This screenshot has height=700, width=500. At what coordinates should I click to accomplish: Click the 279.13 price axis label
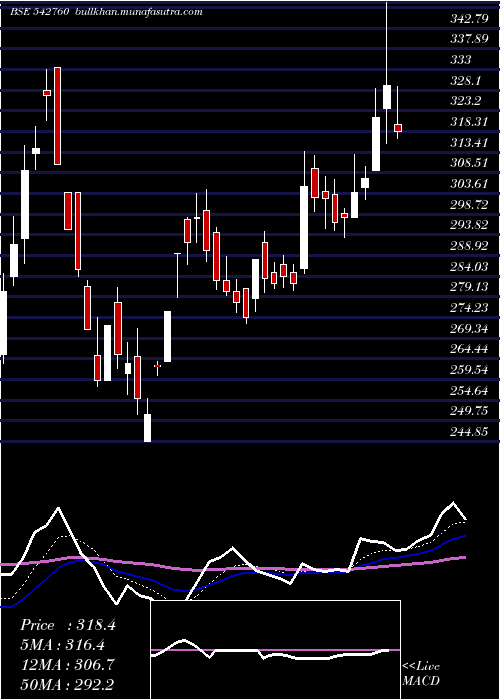469,287
